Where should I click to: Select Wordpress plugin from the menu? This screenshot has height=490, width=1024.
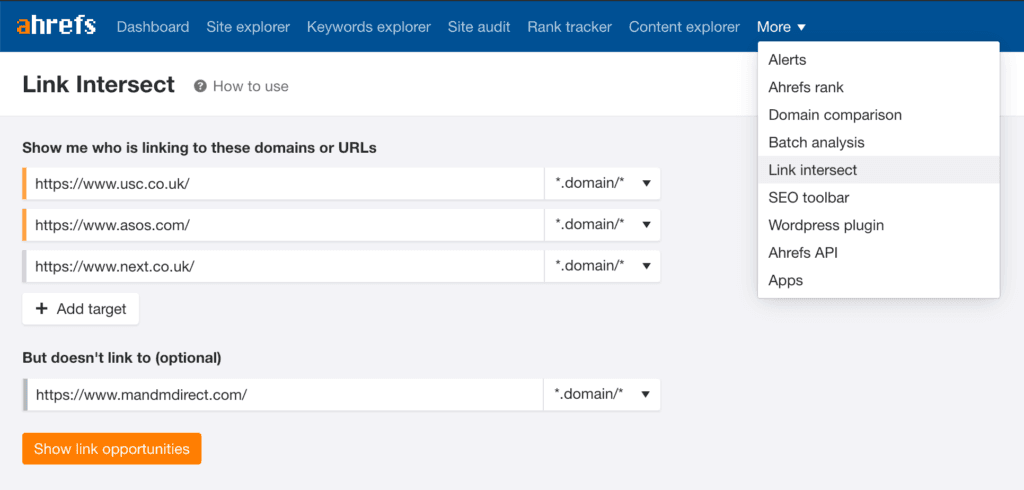tap(878, 225)
